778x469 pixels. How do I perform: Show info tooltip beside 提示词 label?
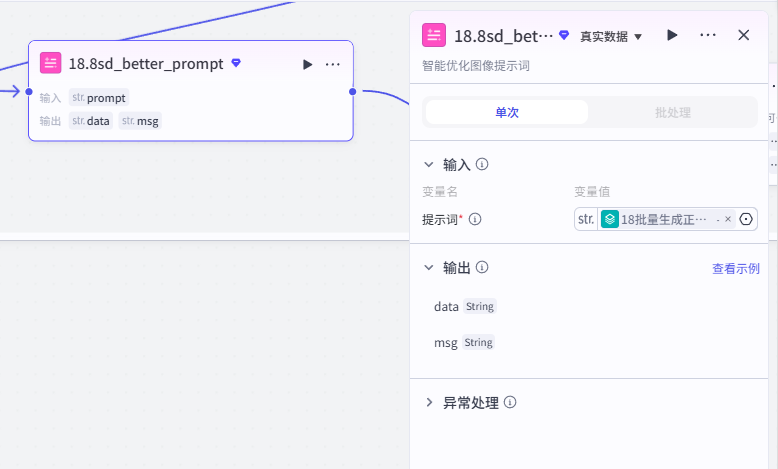tap(475, 219)
